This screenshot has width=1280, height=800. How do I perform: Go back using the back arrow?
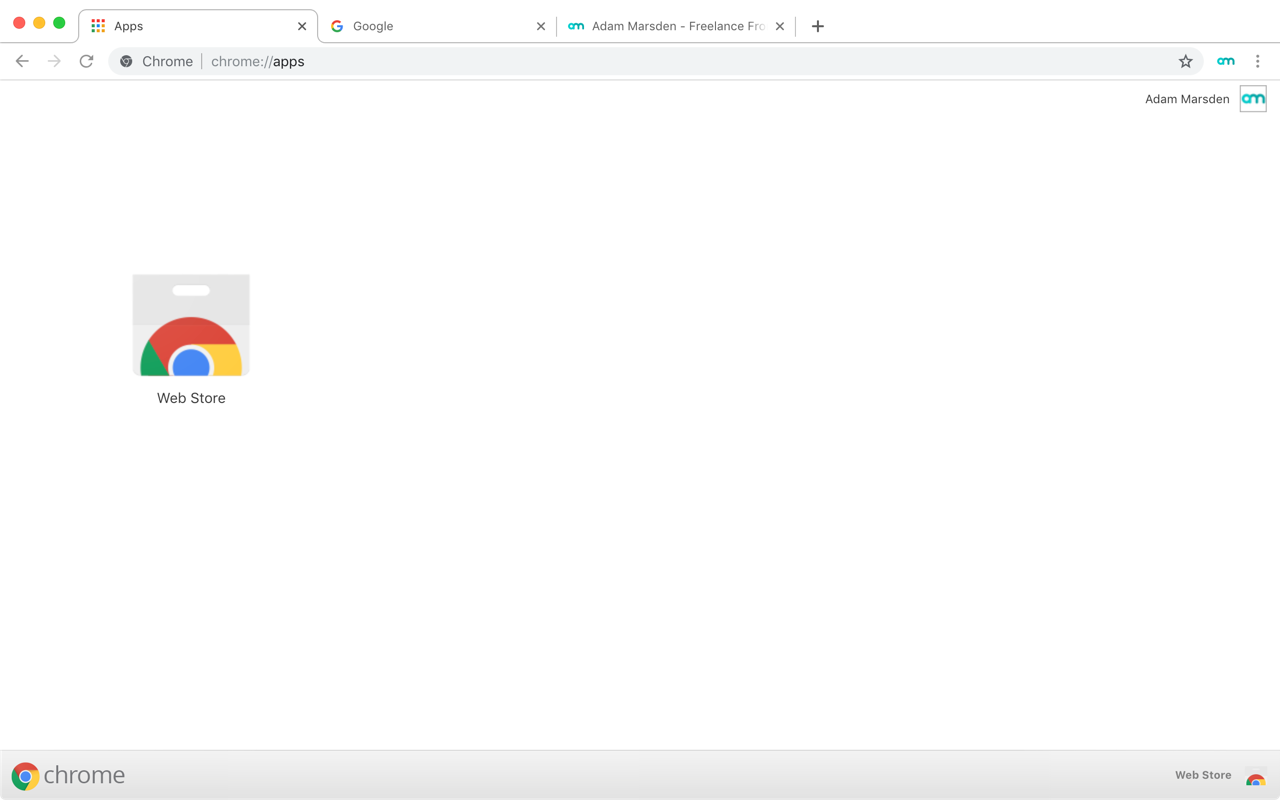pyautogui.click(x=22, y=61)
